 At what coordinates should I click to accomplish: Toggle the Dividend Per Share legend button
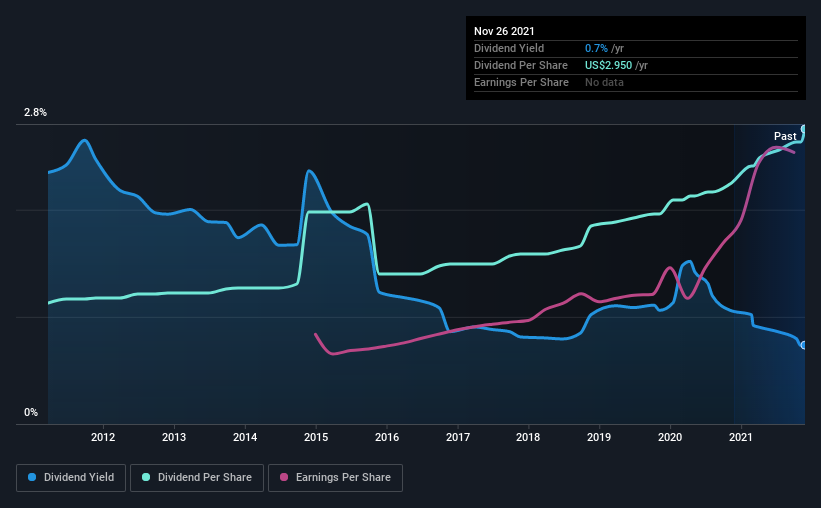[197, 478]
